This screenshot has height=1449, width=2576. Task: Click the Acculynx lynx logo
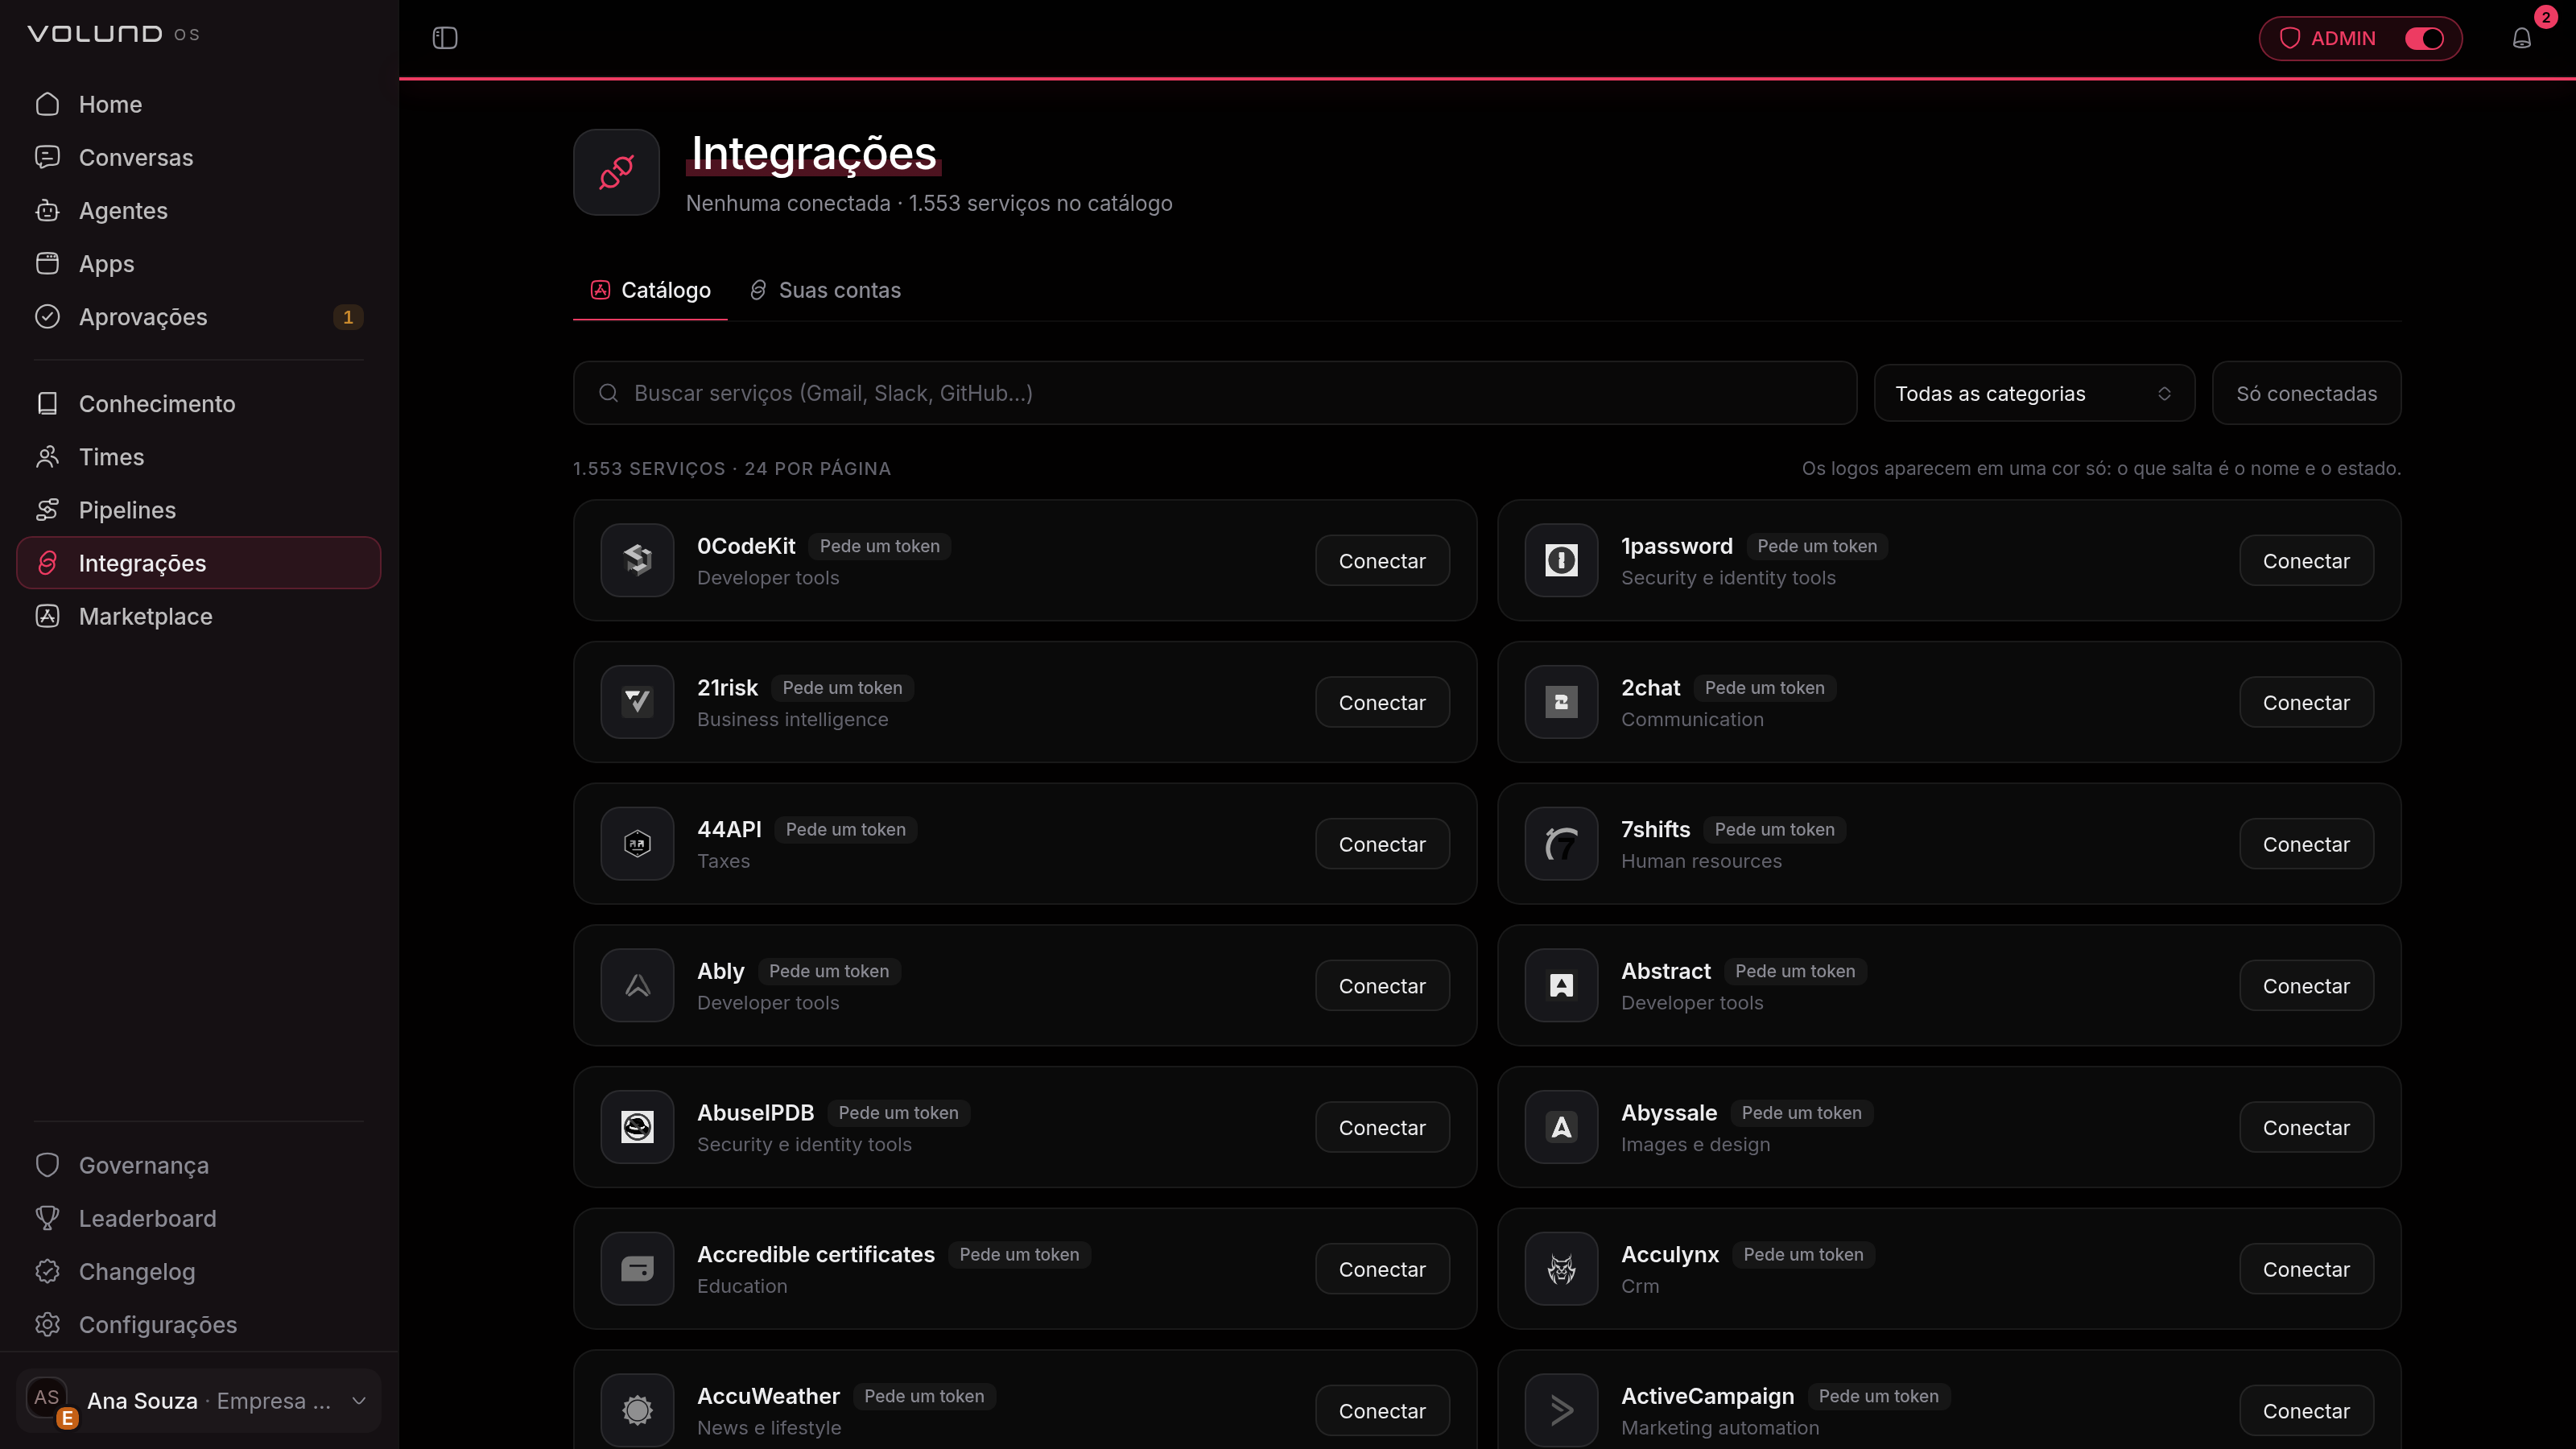click(1561, 1269)
